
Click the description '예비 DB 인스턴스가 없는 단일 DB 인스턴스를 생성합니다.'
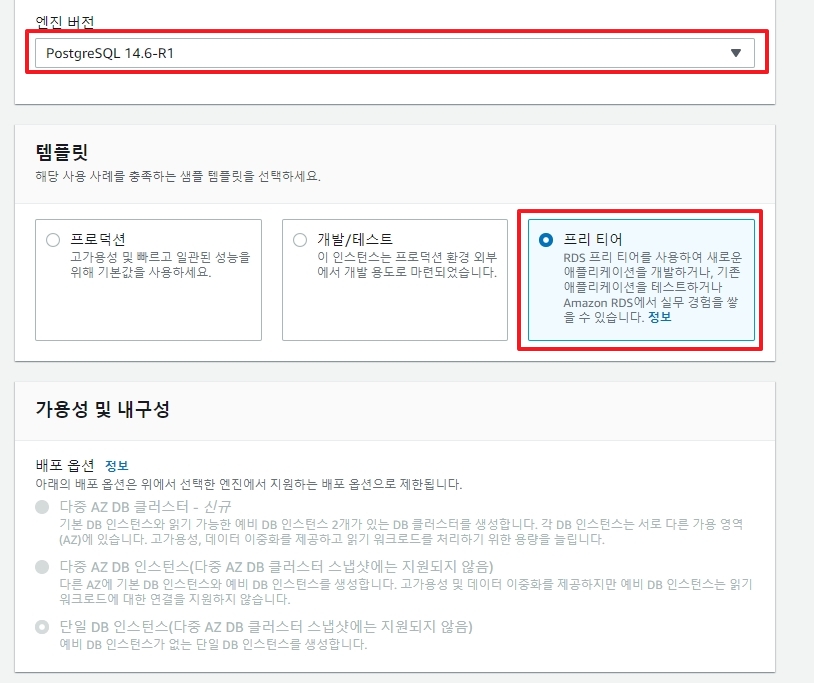tap(213, 645)
